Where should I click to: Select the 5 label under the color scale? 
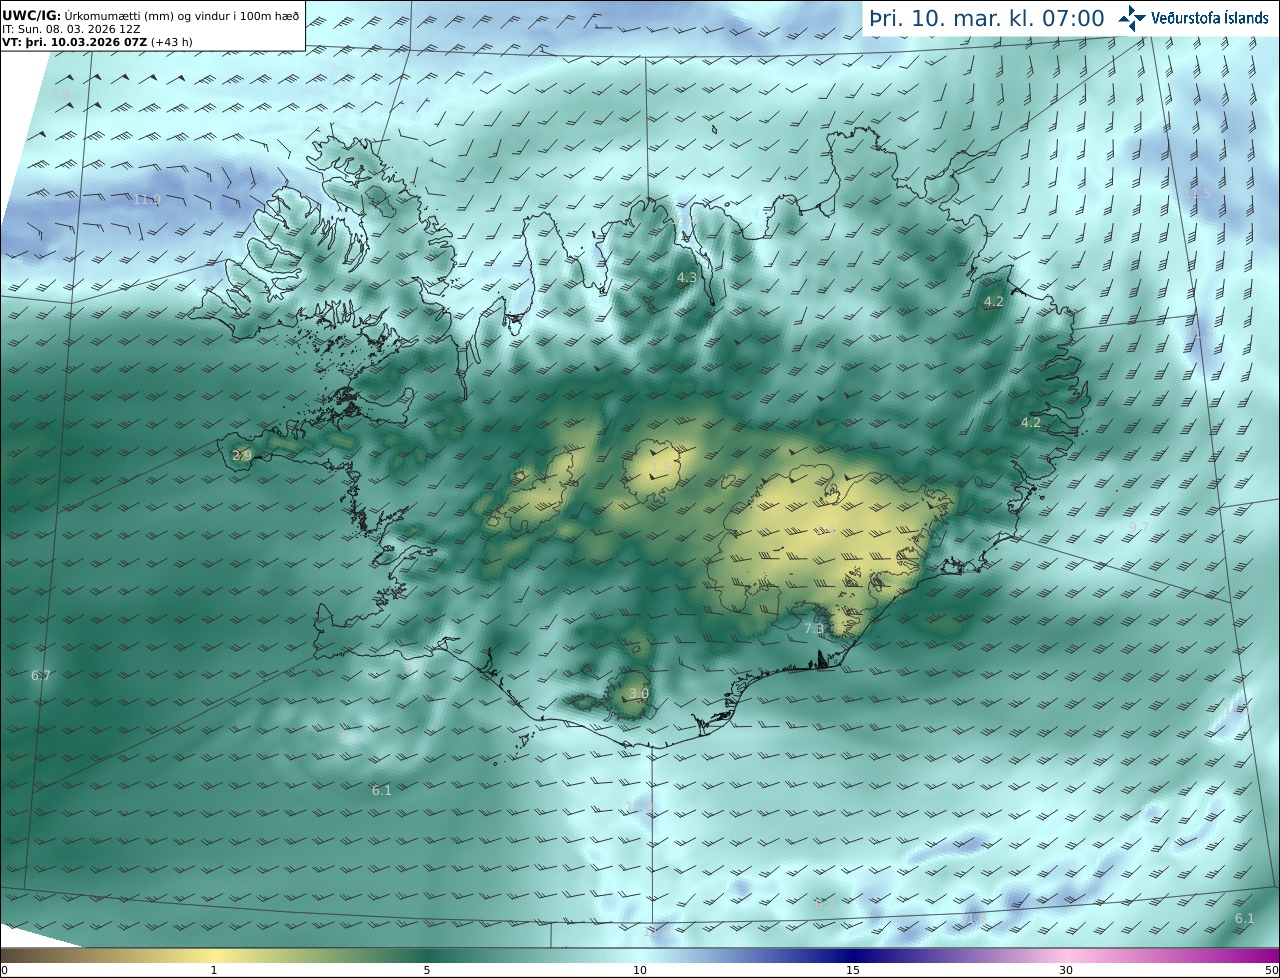(x=427, y=970)
